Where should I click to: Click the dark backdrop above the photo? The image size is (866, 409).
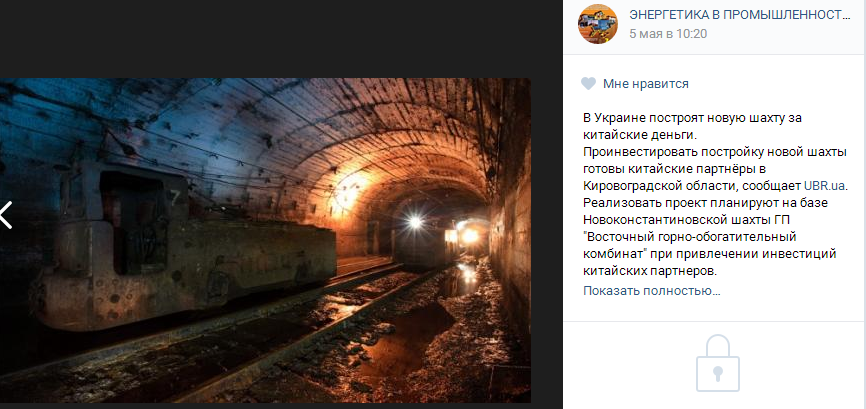coord(265,39)
